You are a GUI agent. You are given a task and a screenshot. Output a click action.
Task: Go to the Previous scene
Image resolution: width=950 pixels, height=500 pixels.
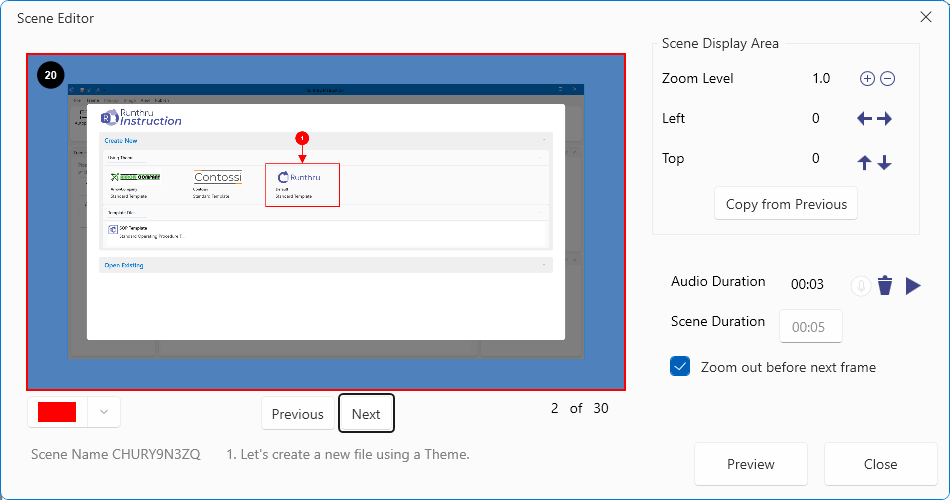click(x=298, y=414)
